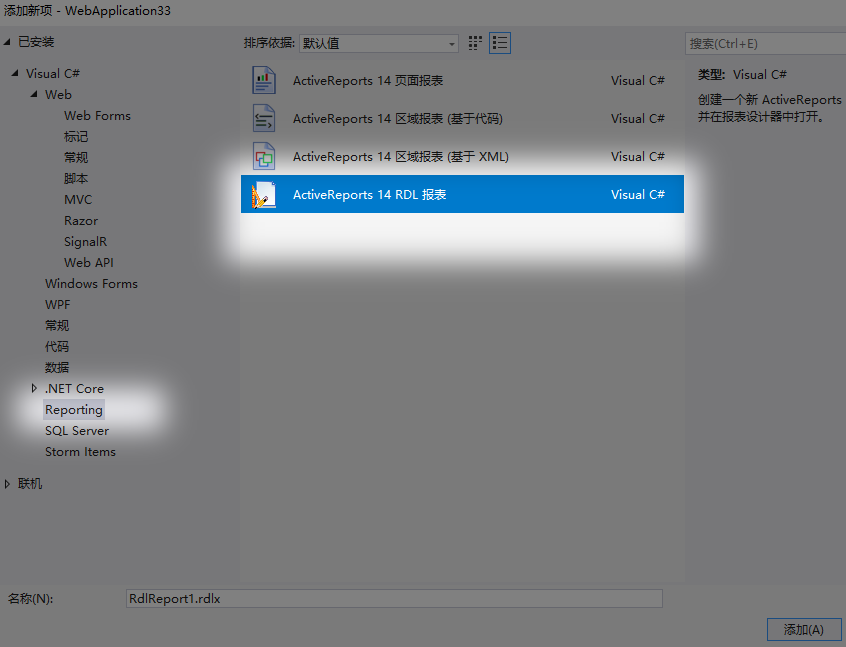Select ActiveReports 14 页面报表 template icon
Screen dimensions: 846x647
tap(264, 80)
